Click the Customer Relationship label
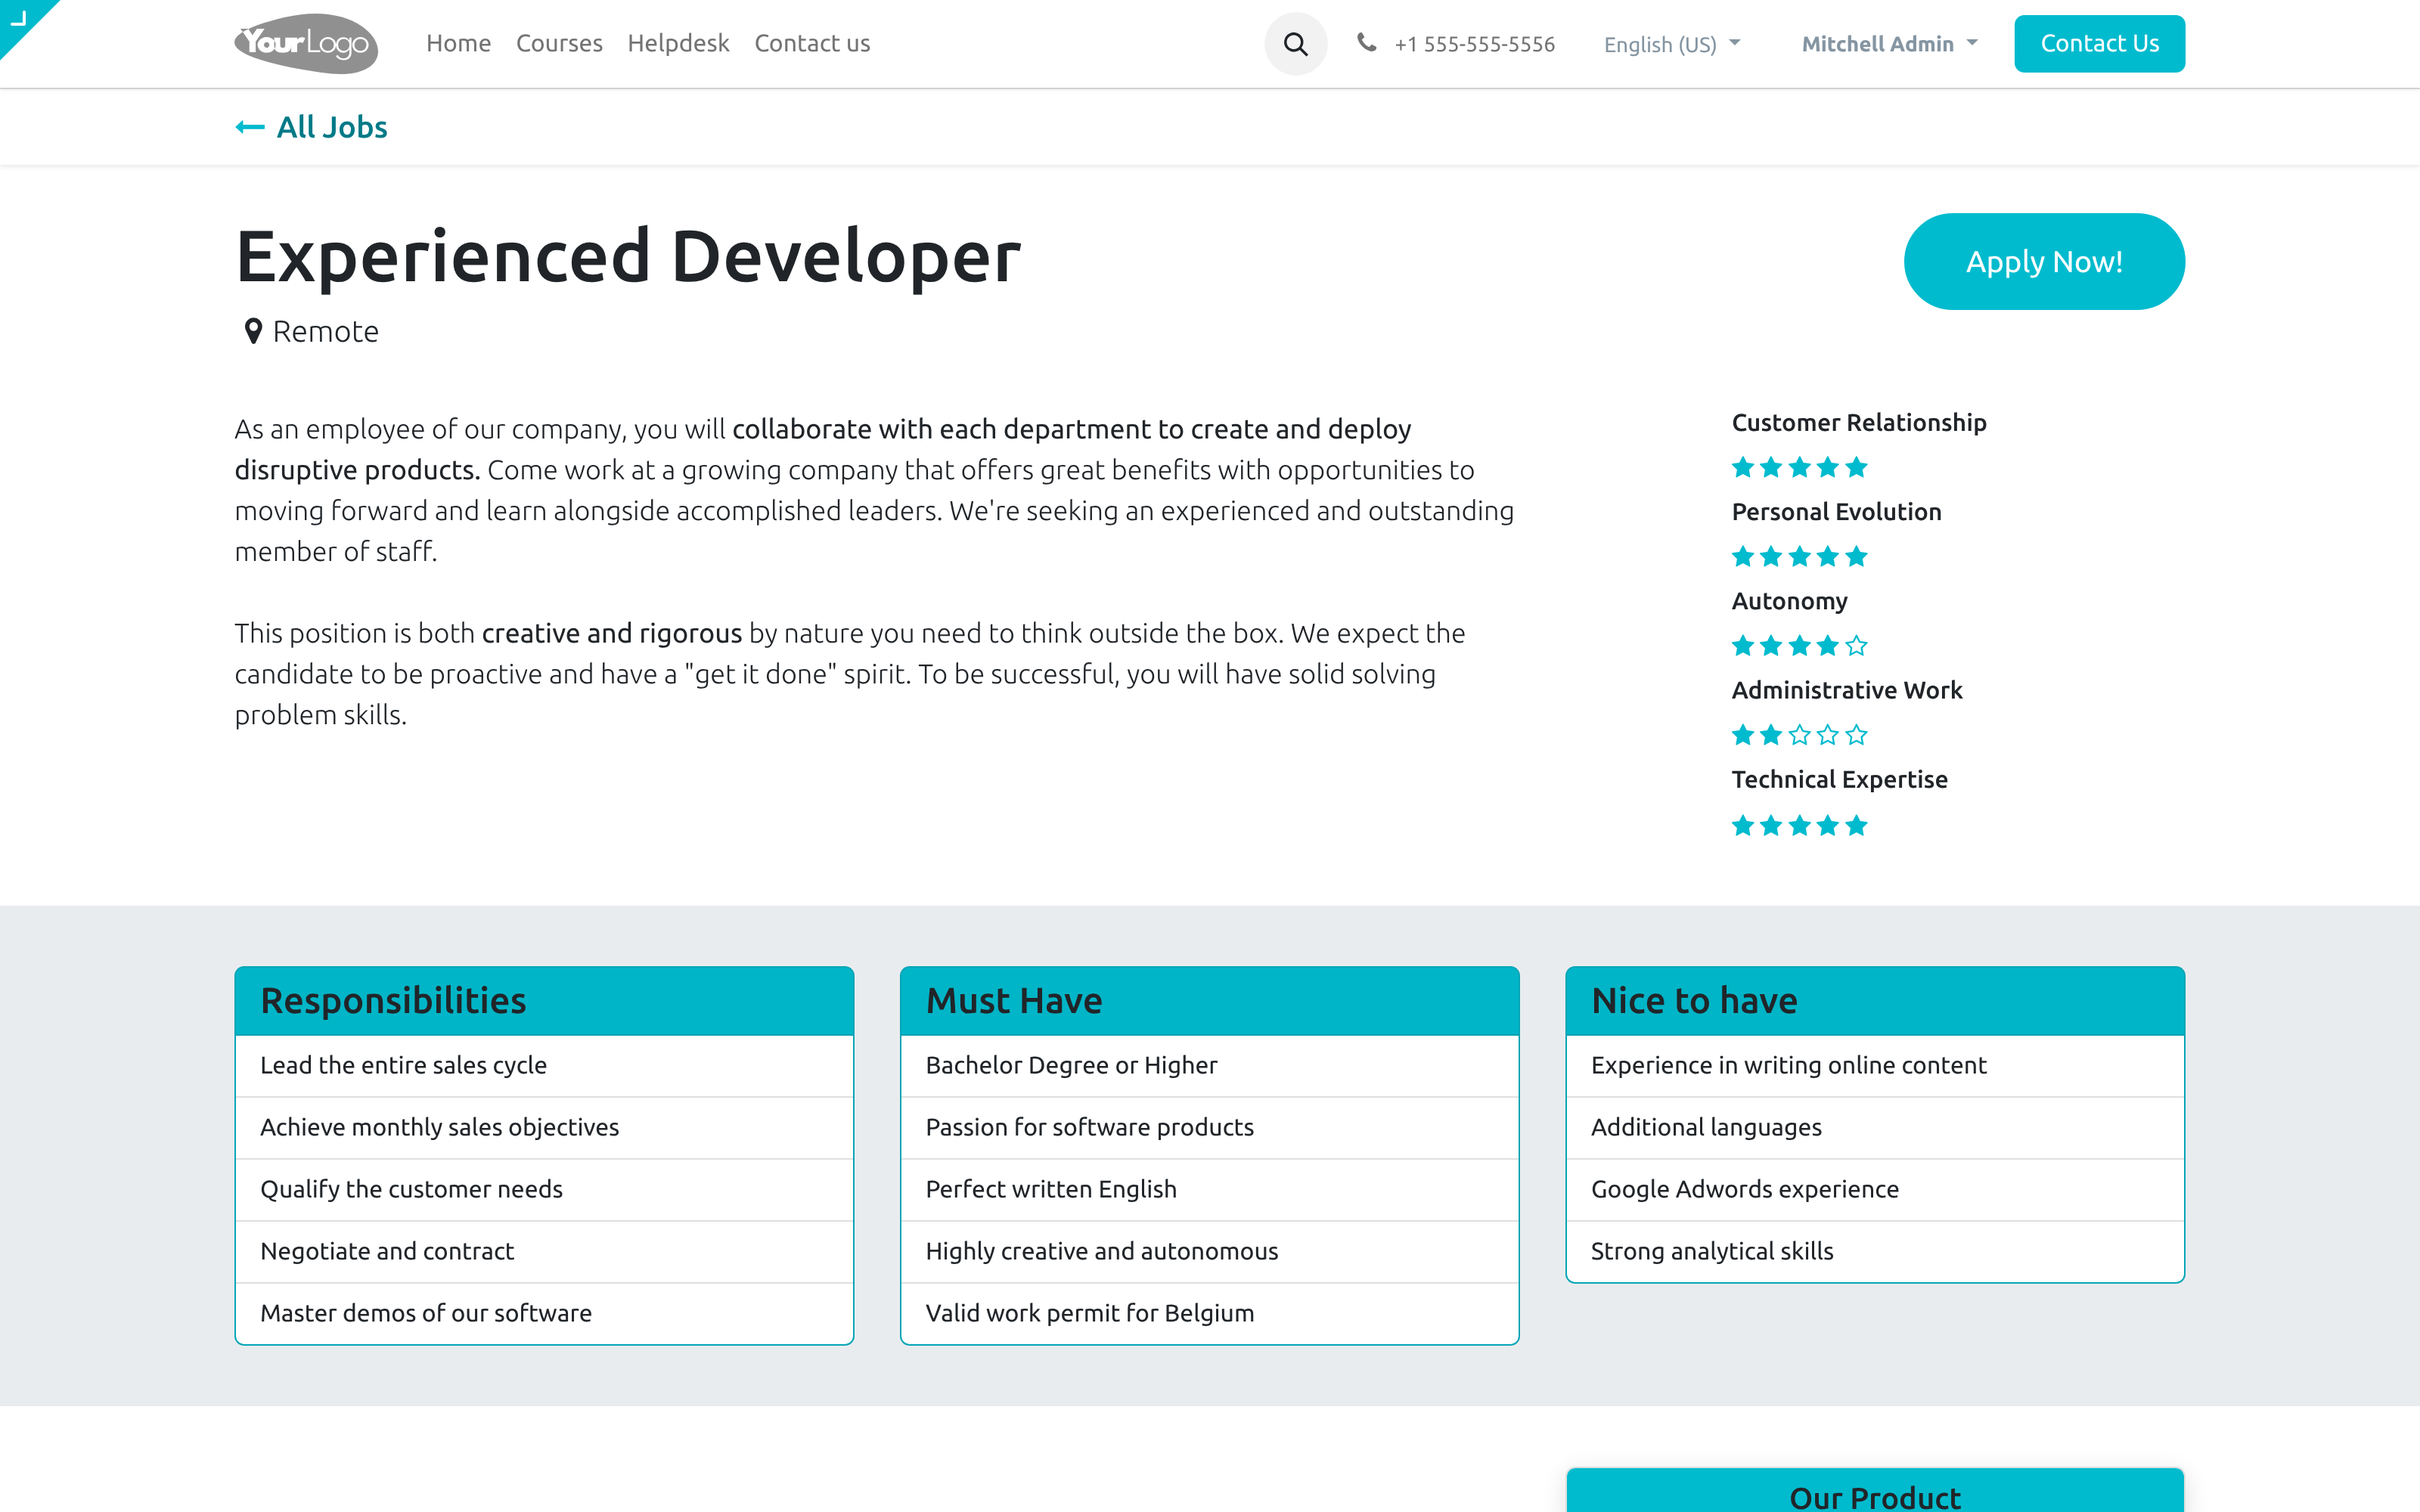2420x1512 pixels. [x=1858, y=422]
